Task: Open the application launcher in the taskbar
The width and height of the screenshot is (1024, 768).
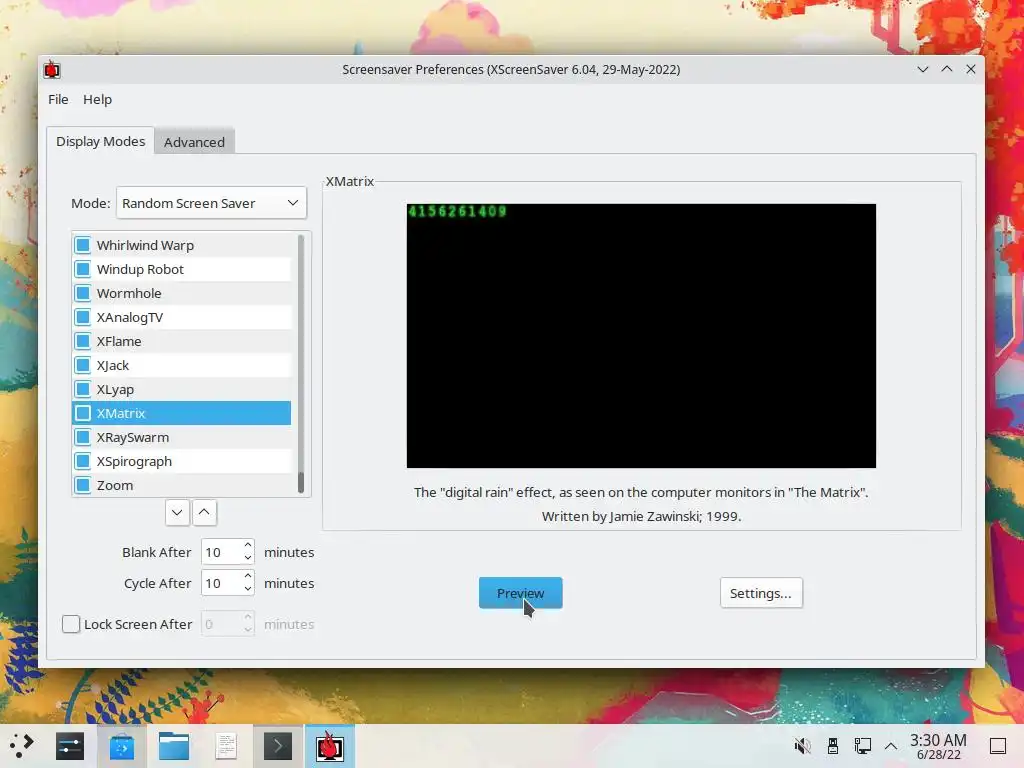Action: click(x=22, y=746)
